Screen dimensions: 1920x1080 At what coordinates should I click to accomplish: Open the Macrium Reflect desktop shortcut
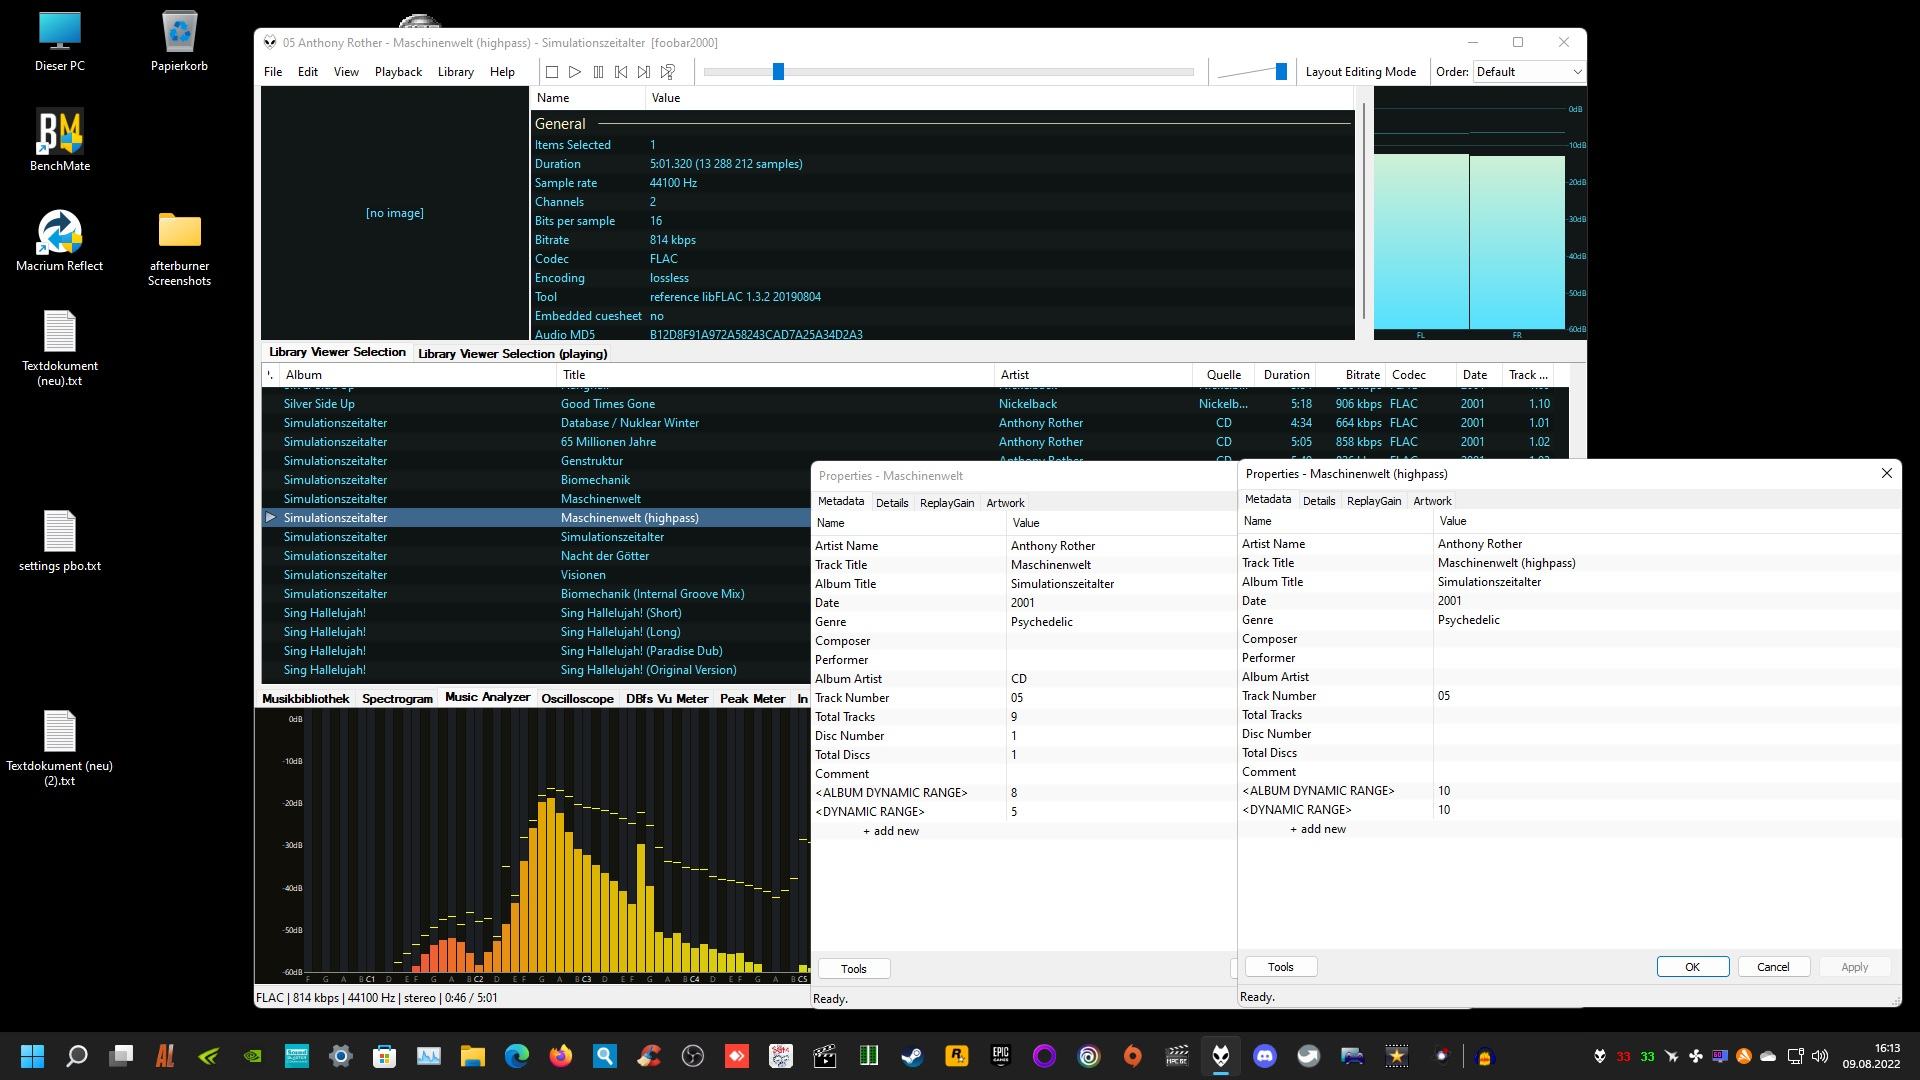point(60,241)
